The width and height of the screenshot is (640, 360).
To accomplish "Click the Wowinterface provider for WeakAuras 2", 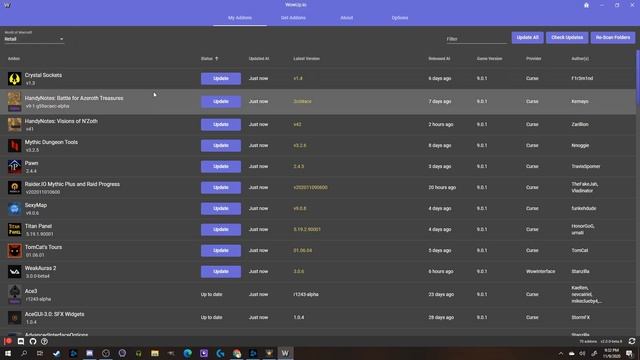I will [x=540, y=271].
